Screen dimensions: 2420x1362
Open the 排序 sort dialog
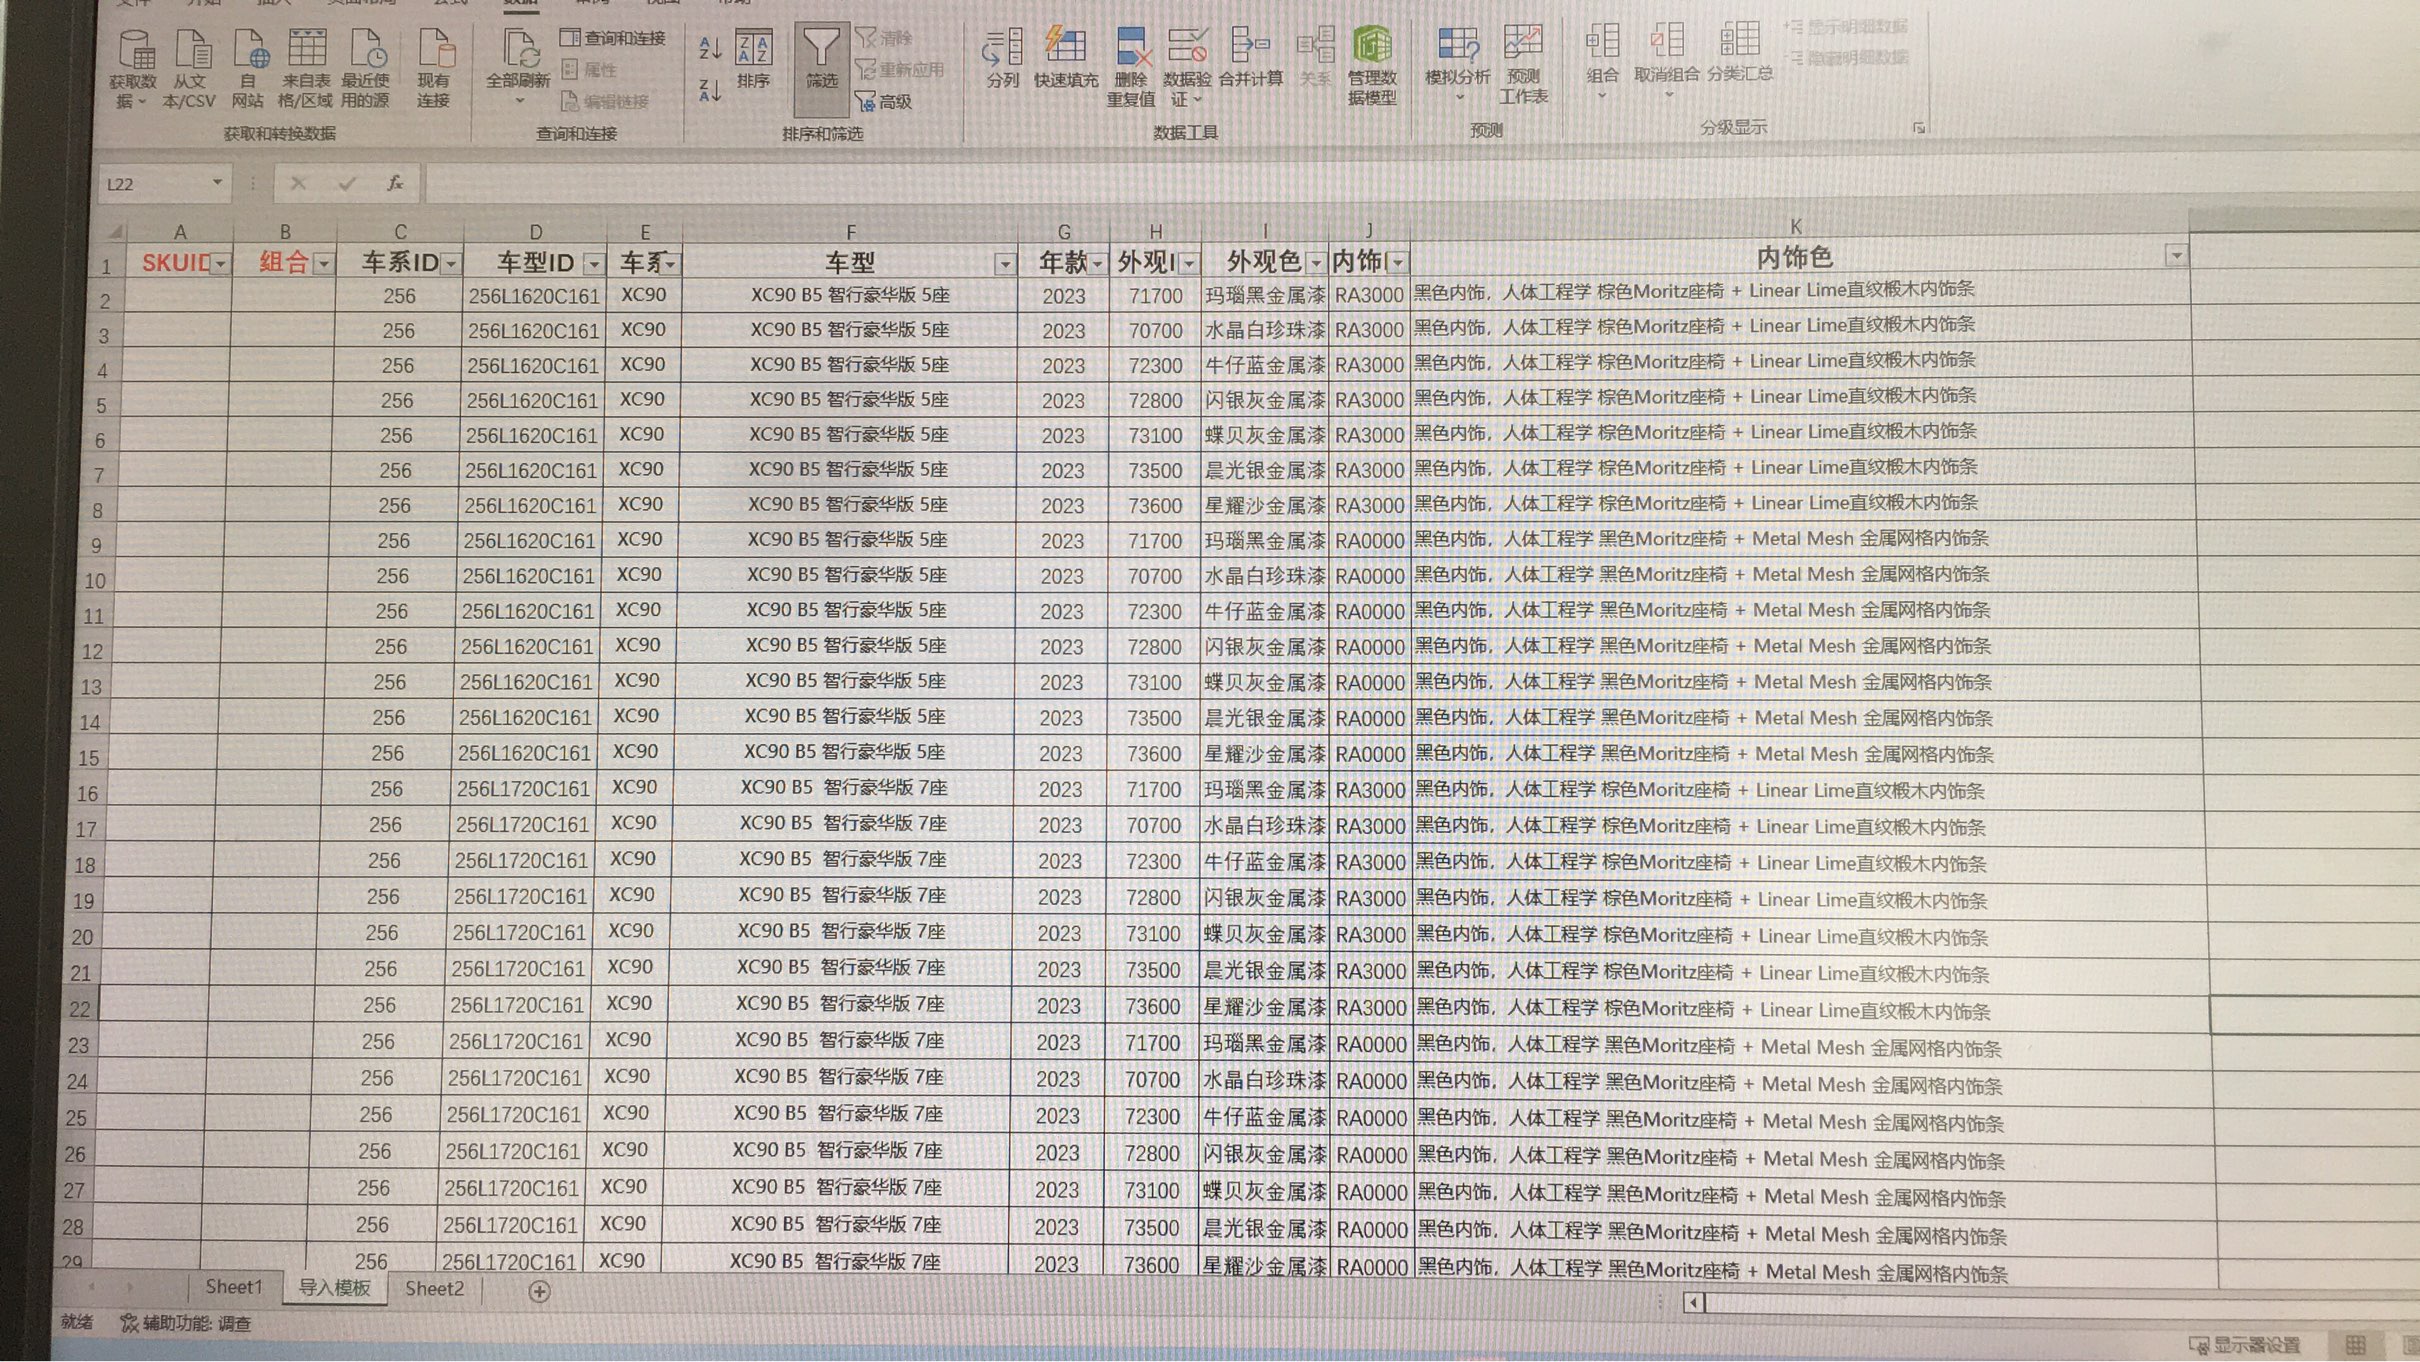click(x=753, y=60)
